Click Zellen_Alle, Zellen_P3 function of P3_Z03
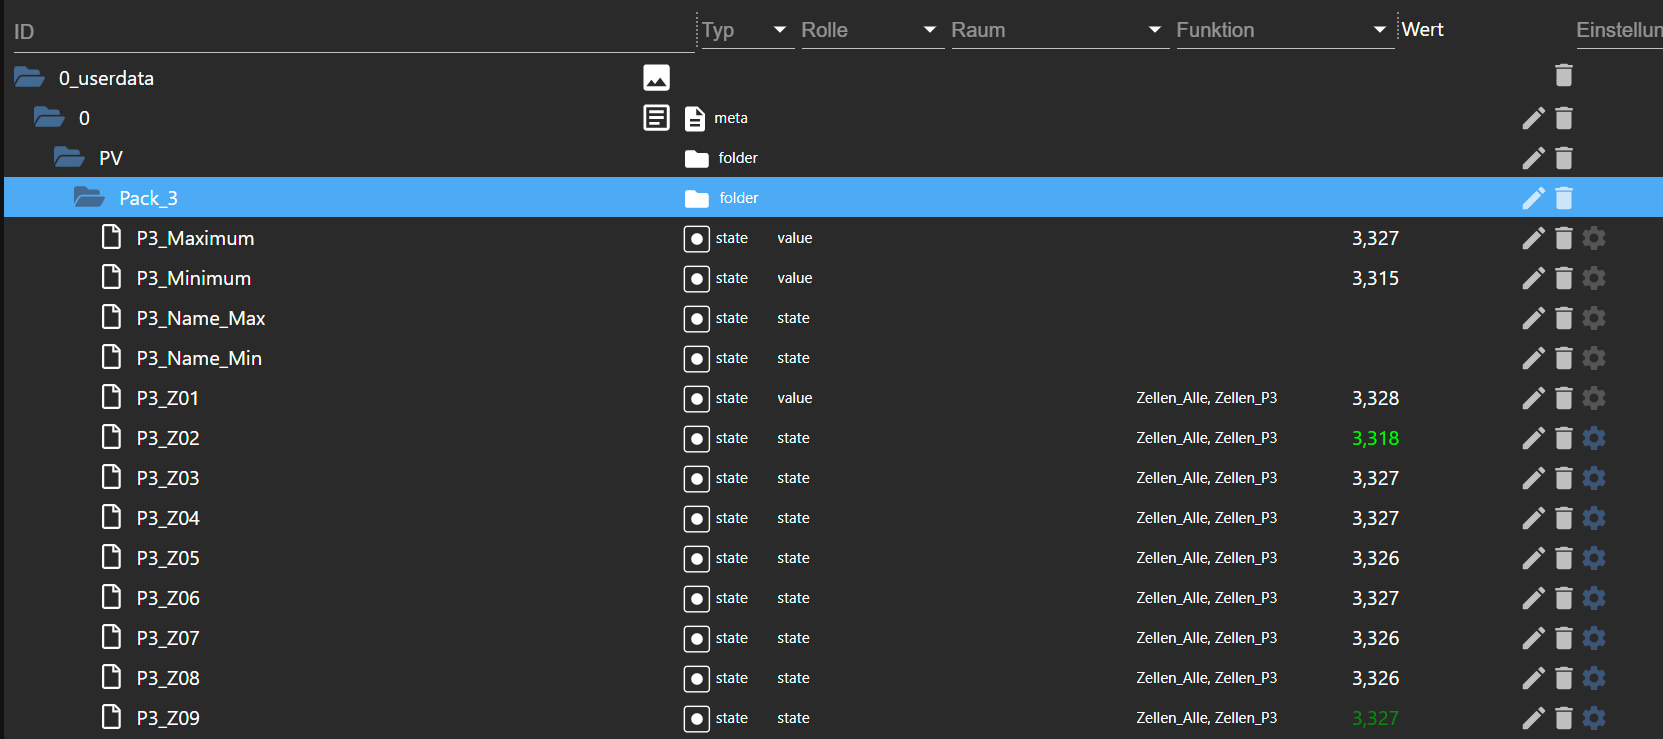The width and height of the screenshot is (1663, 739). 1206,478
